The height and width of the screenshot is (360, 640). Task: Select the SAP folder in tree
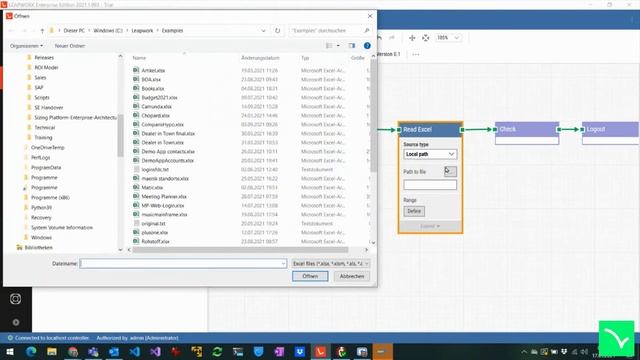[x=39, y=87]
